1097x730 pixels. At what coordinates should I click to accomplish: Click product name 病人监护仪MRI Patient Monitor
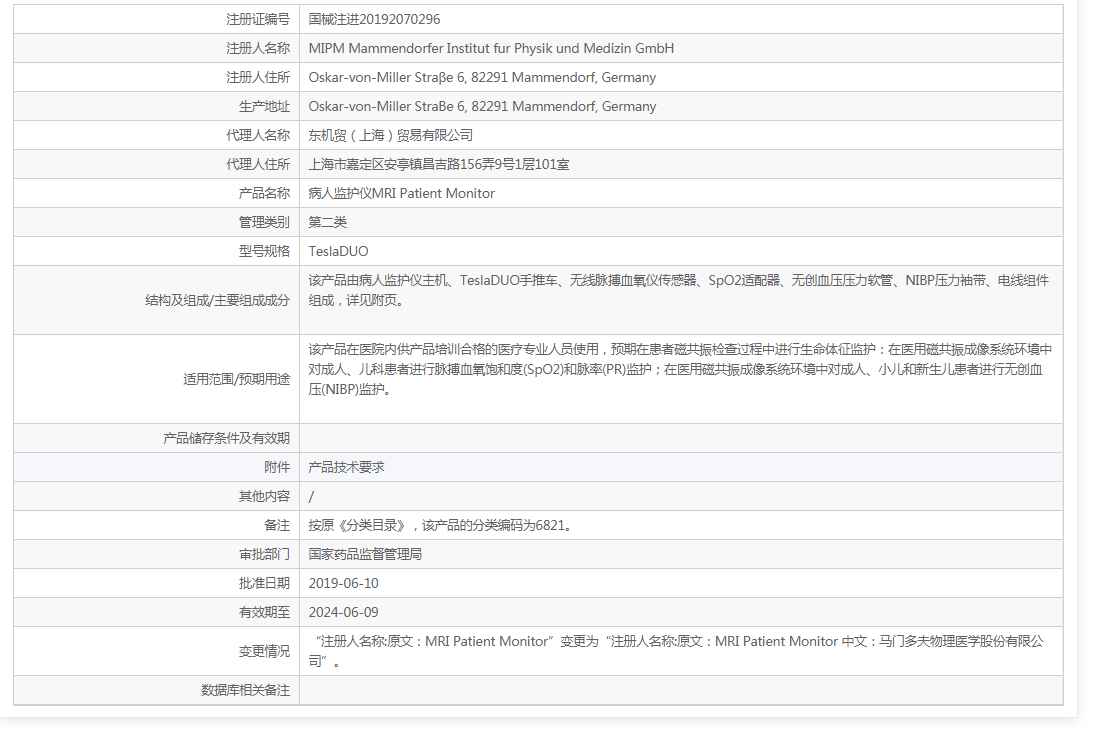pyautogui.click(x=402, y=193)
